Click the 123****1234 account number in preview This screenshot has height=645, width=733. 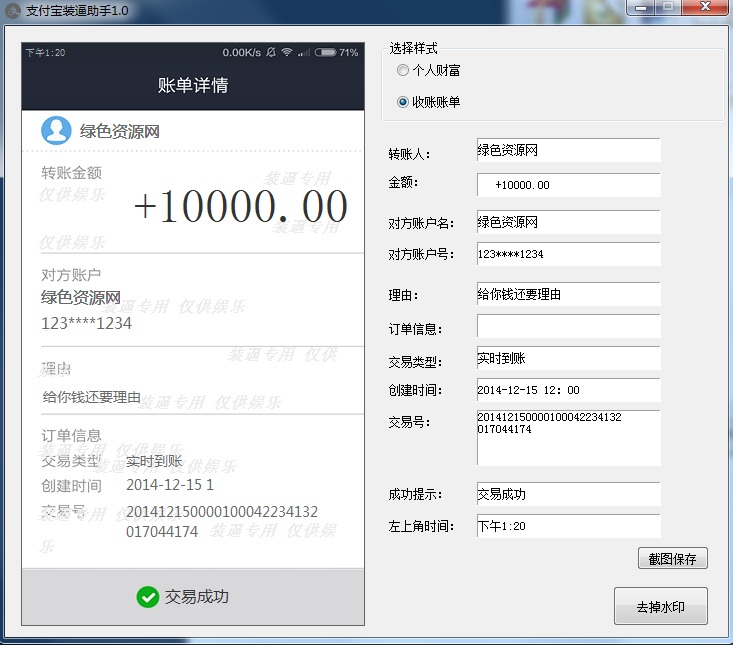point(86,323)
